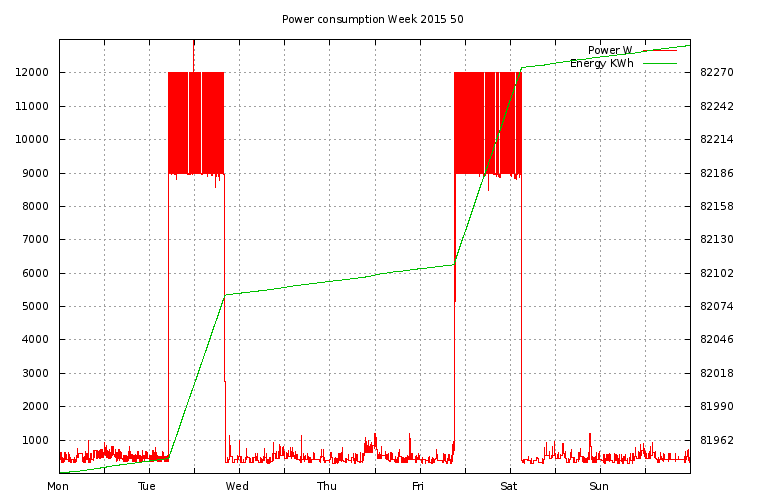The image size is (768, 500).
Task: Click the 82270 right axis value
Action: point(717,72)
